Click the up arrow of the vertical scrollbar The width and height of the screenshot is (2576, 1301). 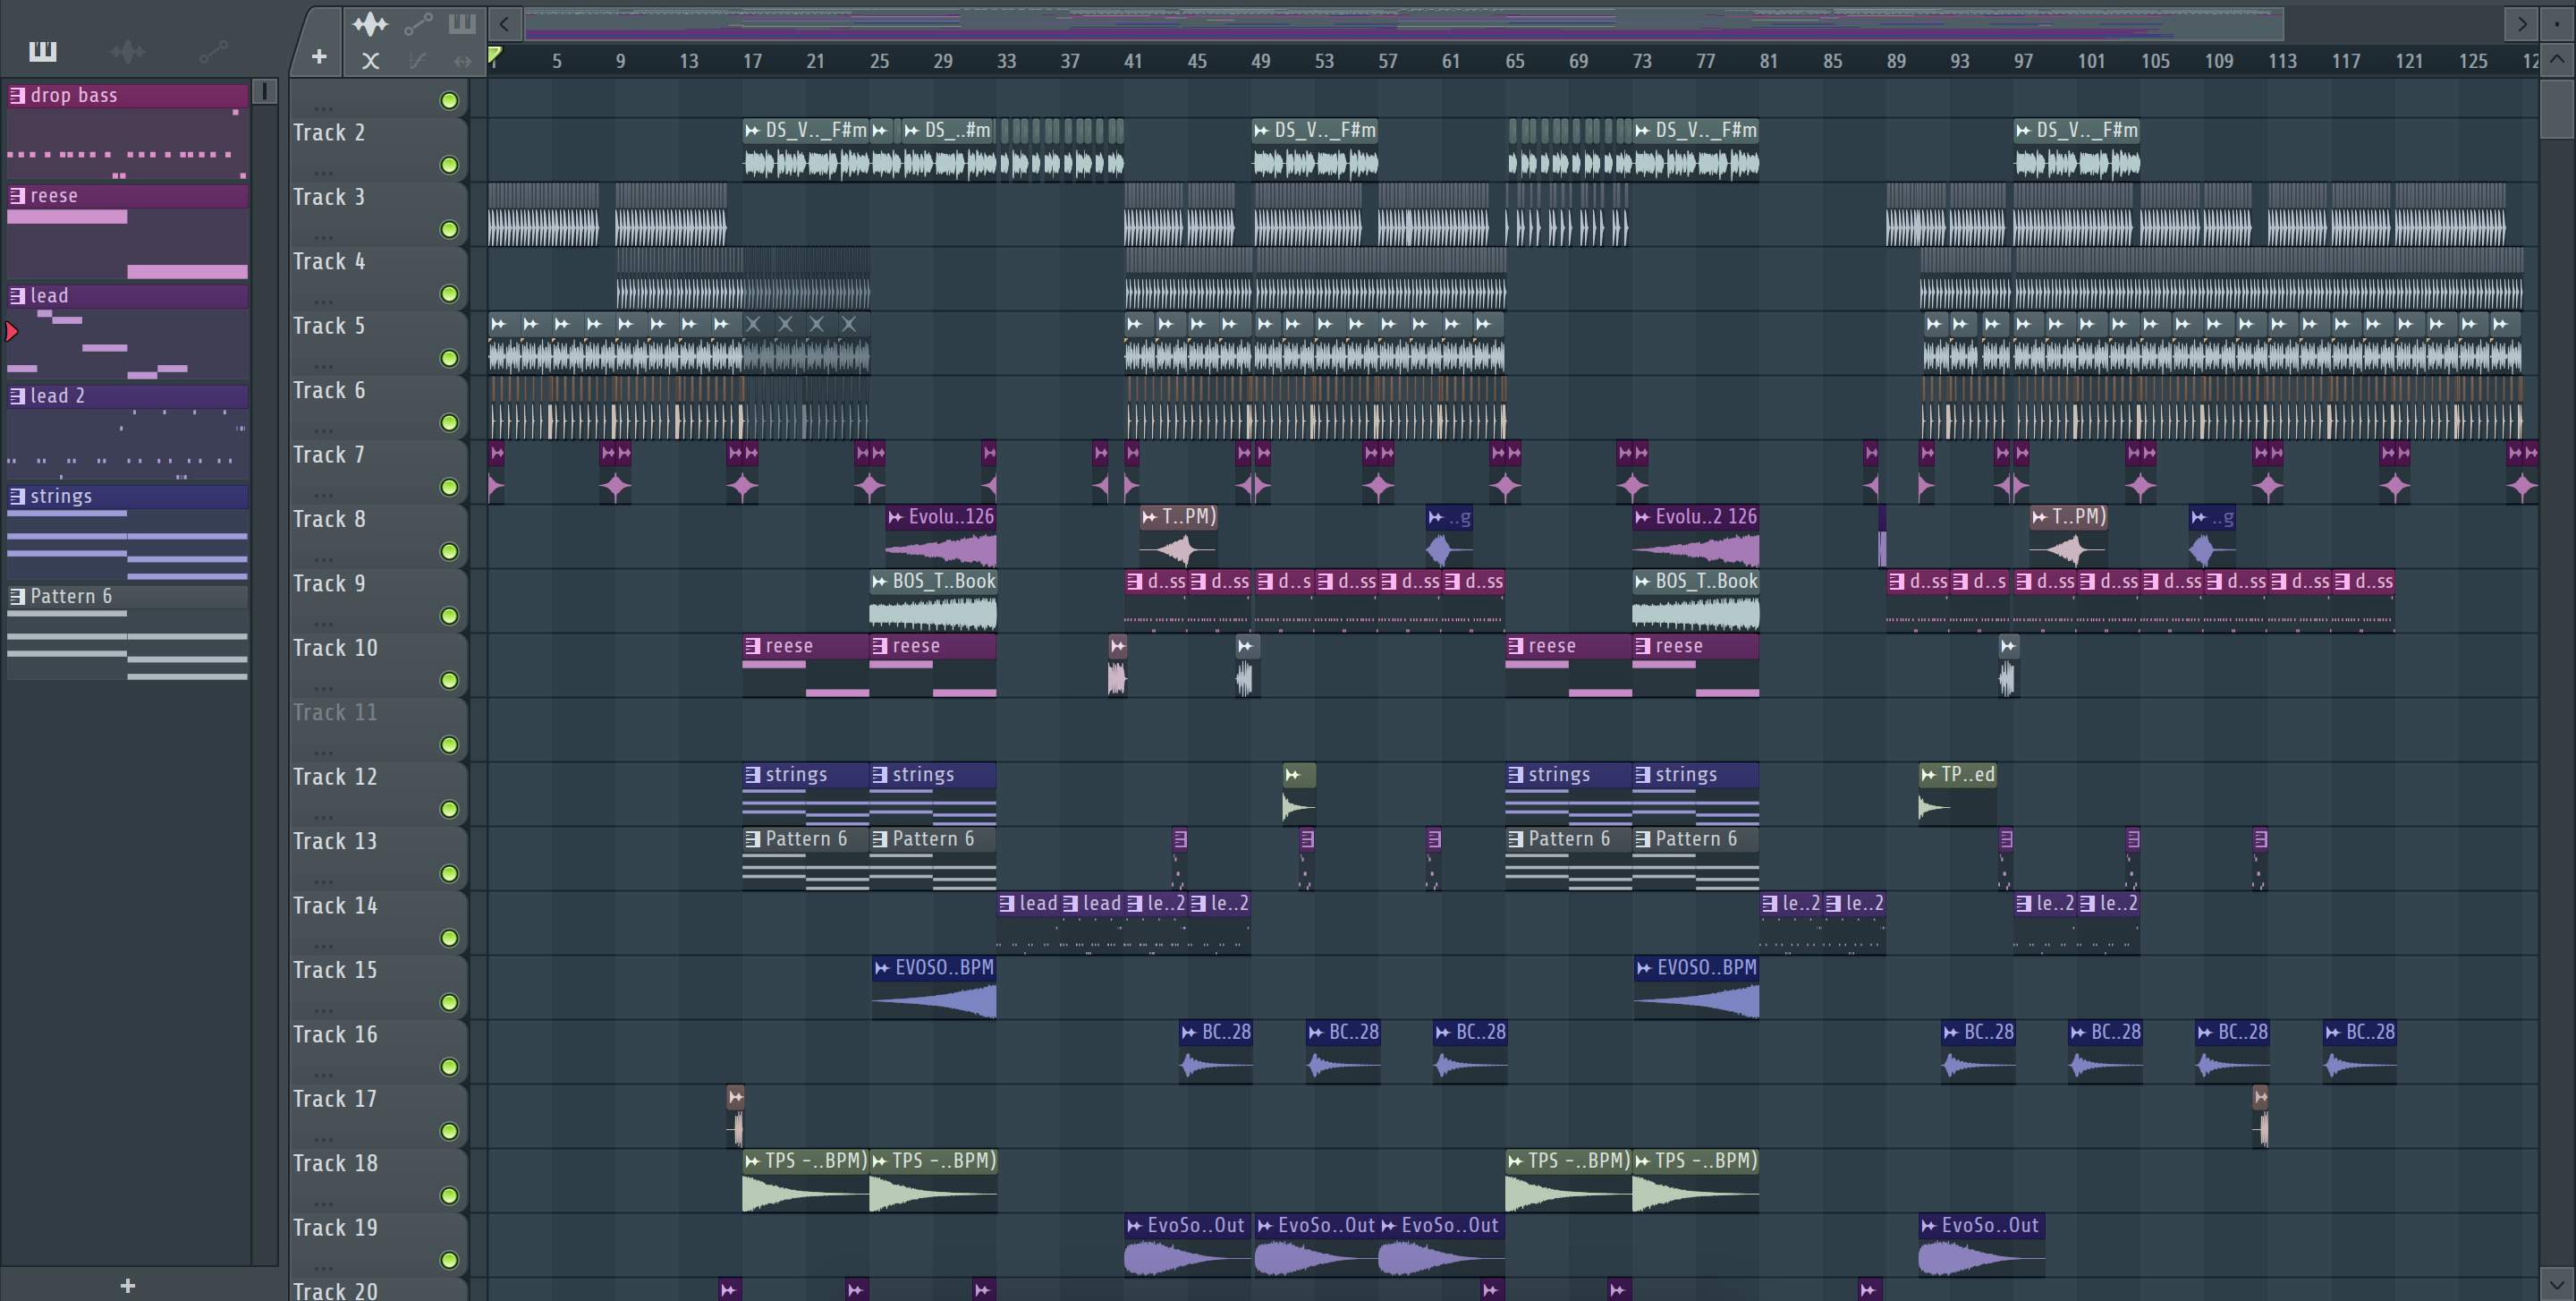point(2556,59)
